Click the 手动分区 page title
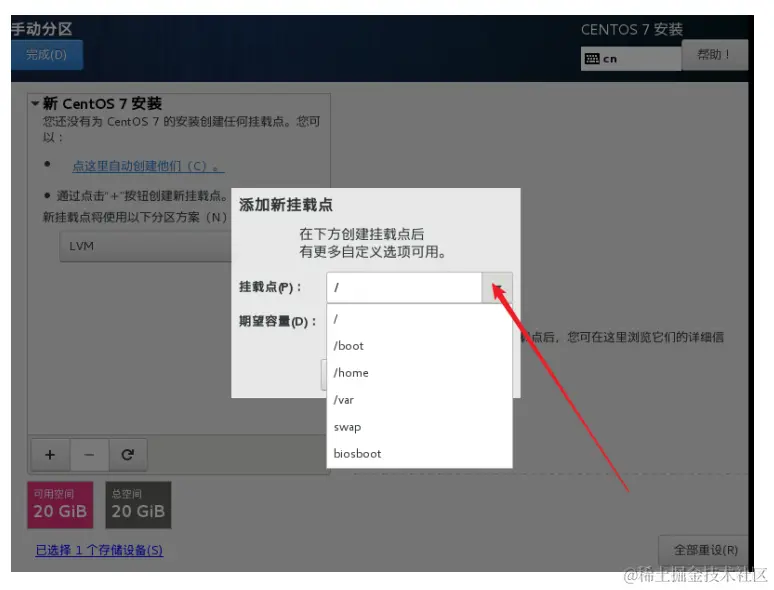The image size is (774, 590). pos(42,29)
